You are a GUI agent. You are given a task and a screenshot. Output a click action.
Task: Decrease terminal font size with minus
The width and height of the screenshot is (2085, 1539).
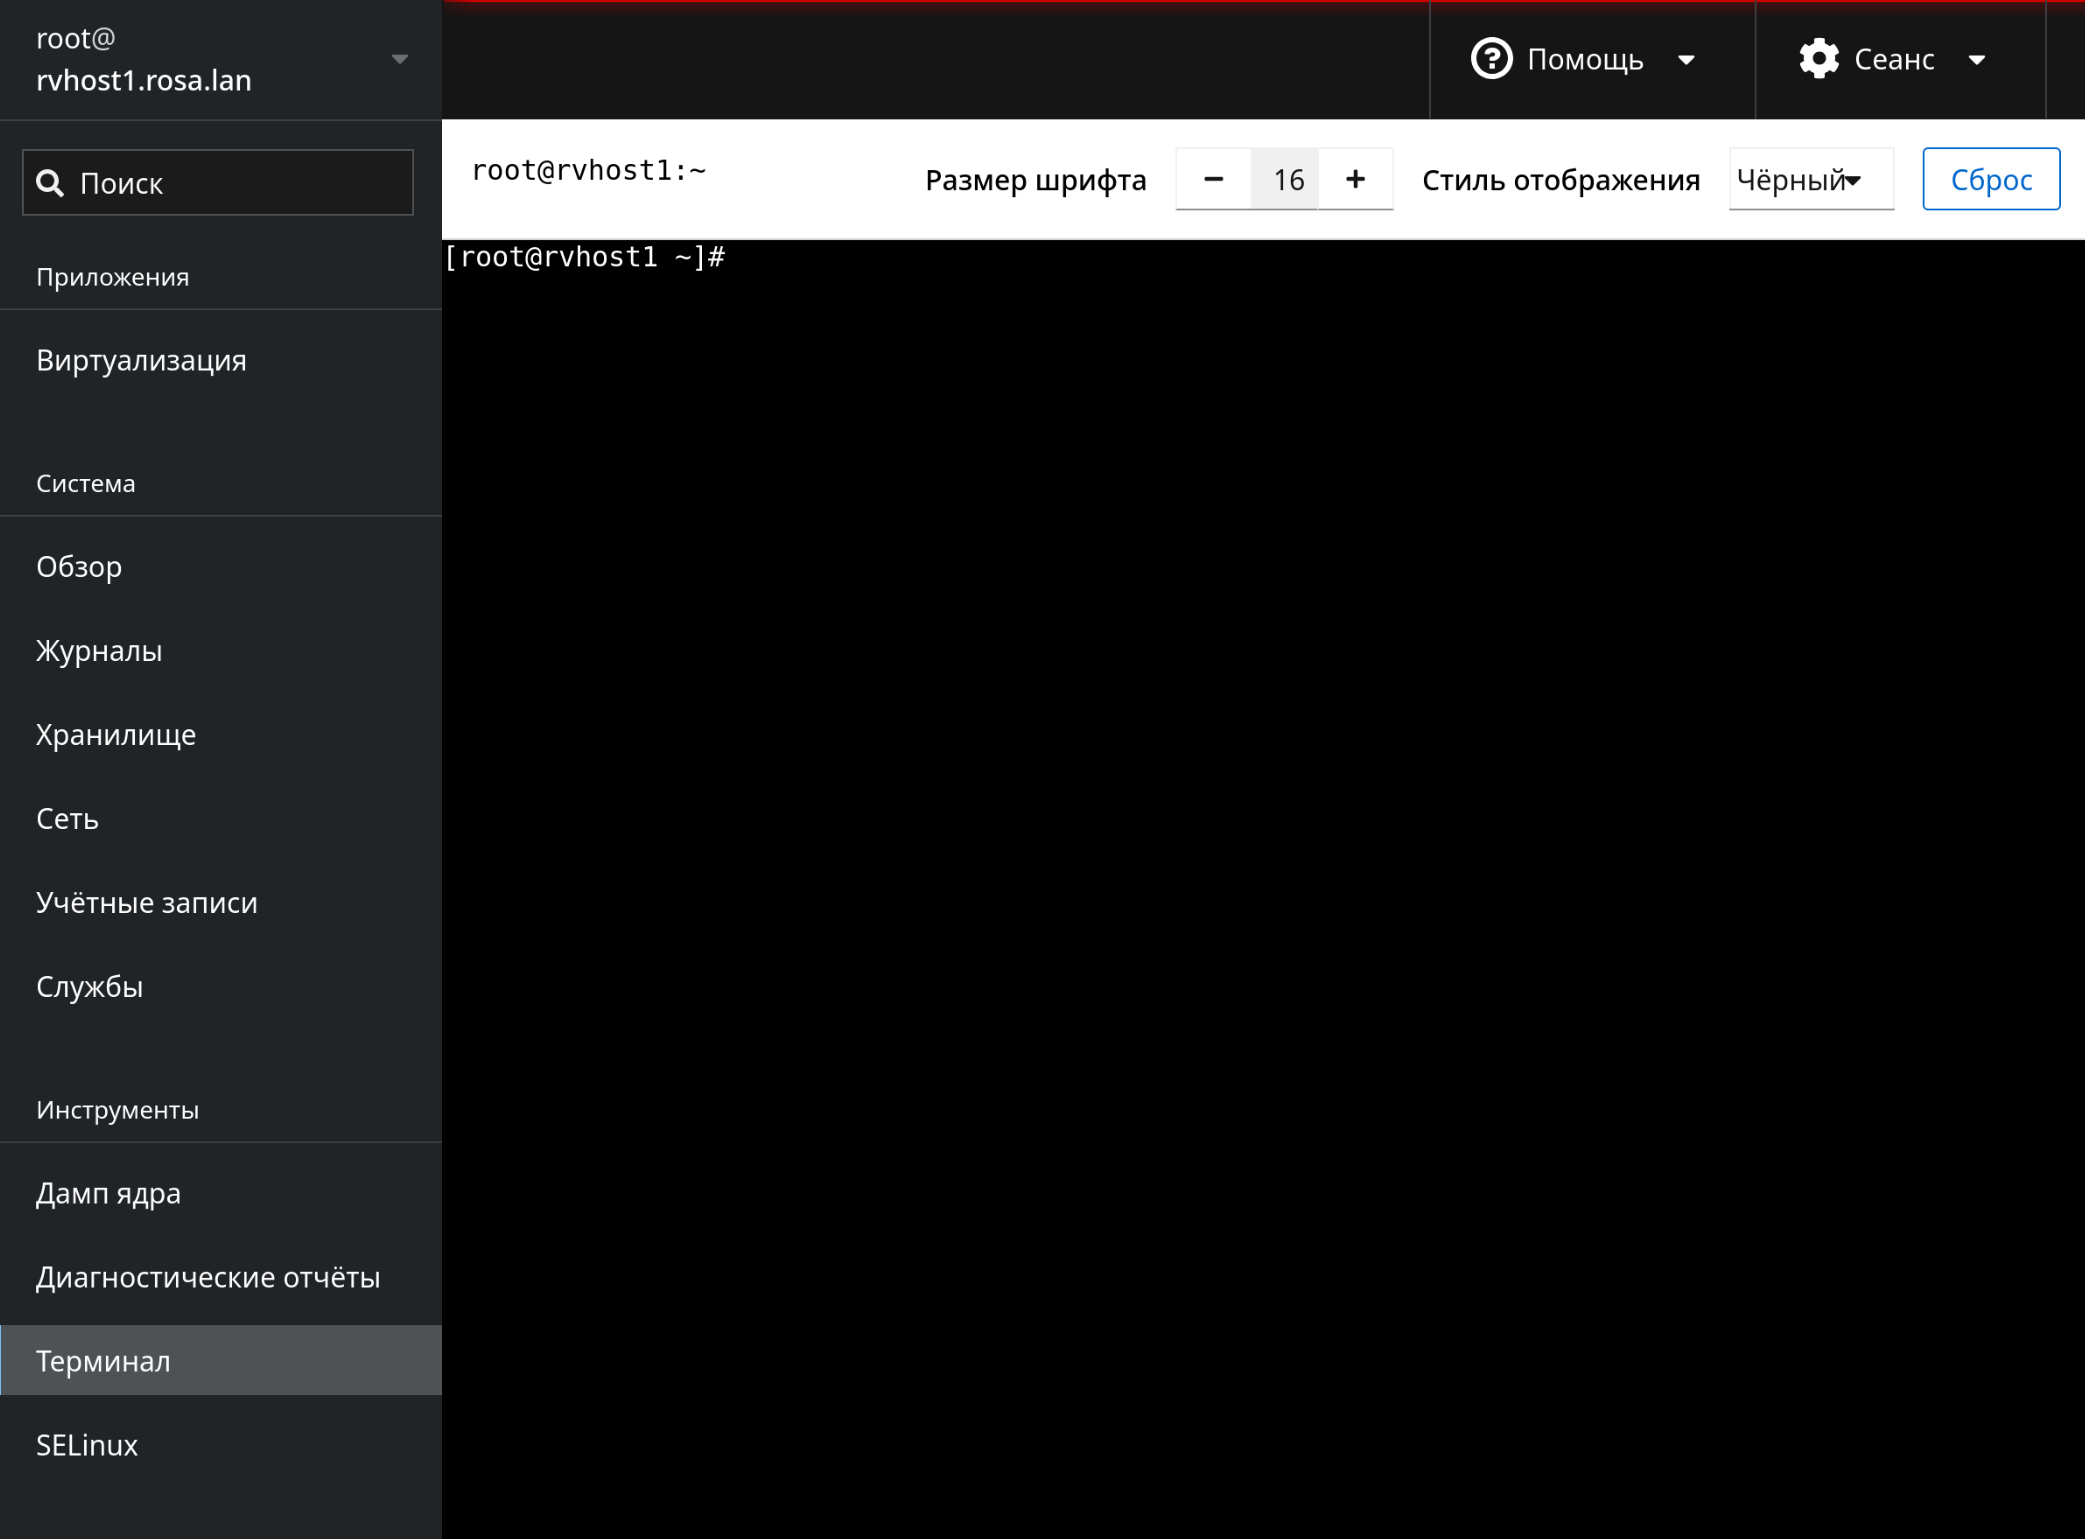tap(1213, 180)
